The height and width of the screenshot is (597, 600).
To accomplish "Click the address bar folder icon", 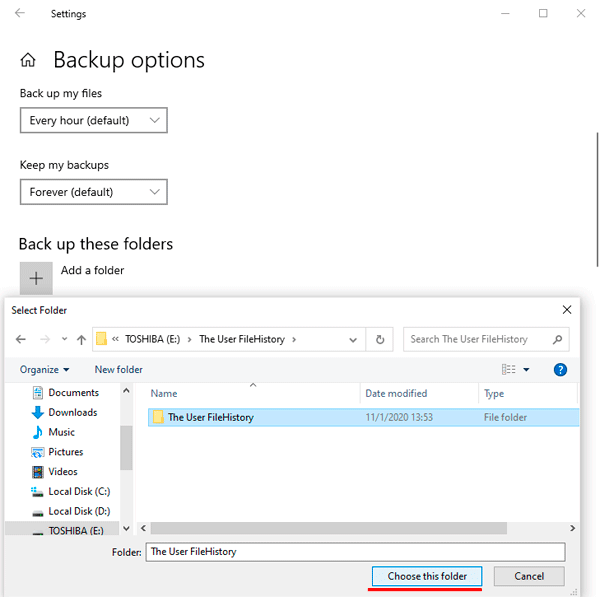I will pyautogui.click(x=101, y=339).
